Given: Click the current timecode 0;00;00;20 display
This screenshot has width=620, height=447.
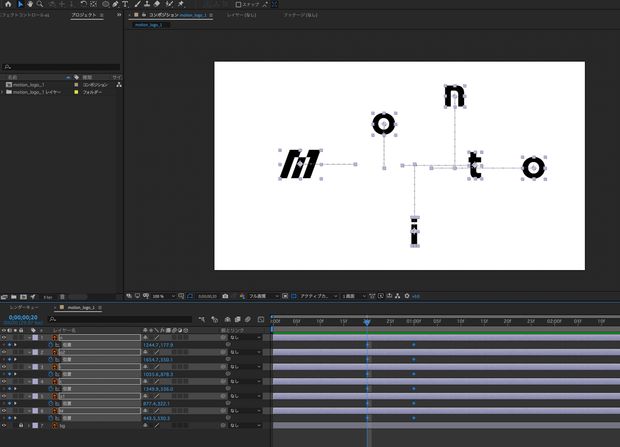Looking at the screenshot, I should 22,318.
